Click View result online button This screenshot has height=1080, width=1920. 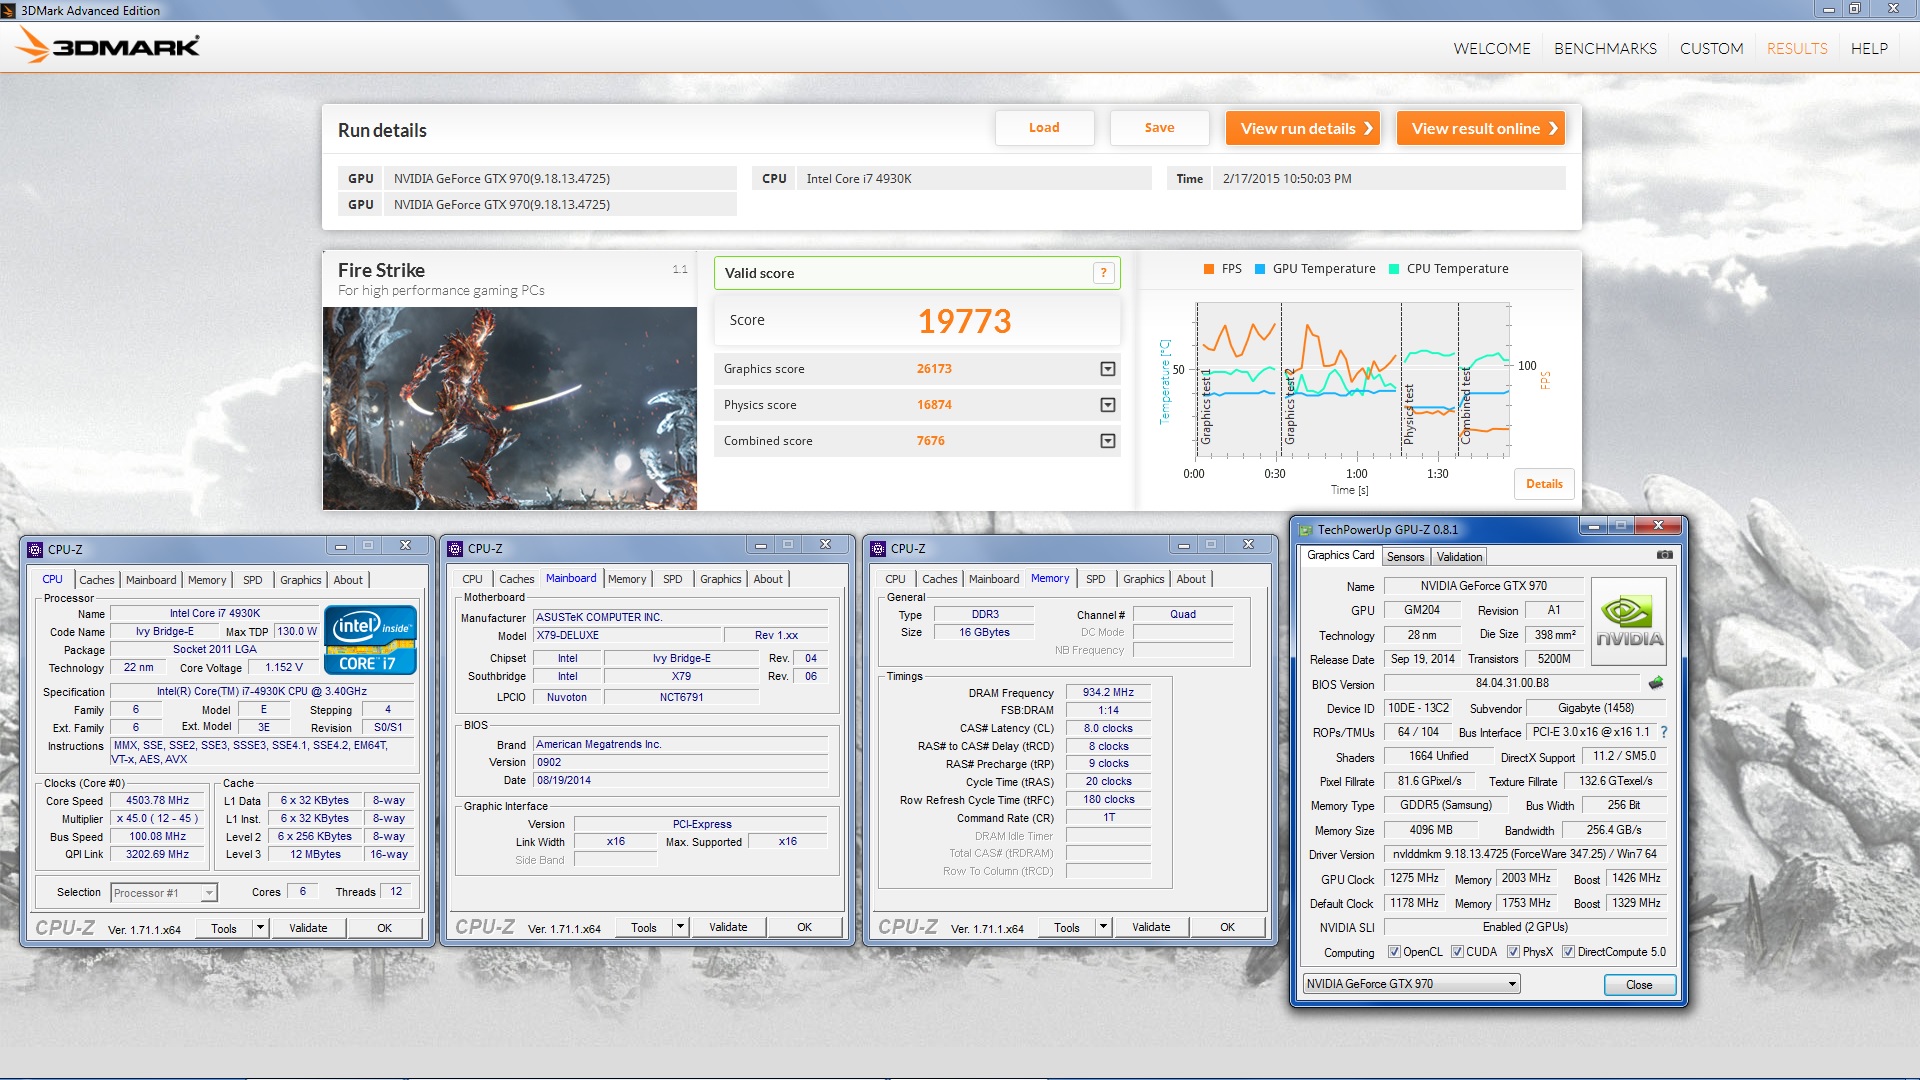click(1481, 128)
